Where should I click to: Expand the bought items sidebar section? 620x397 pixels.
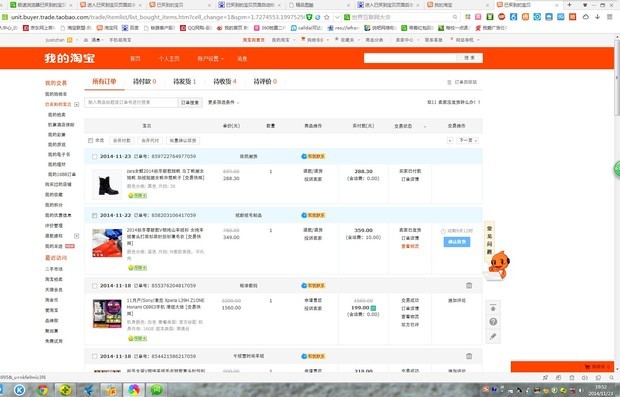pos(77,104)
